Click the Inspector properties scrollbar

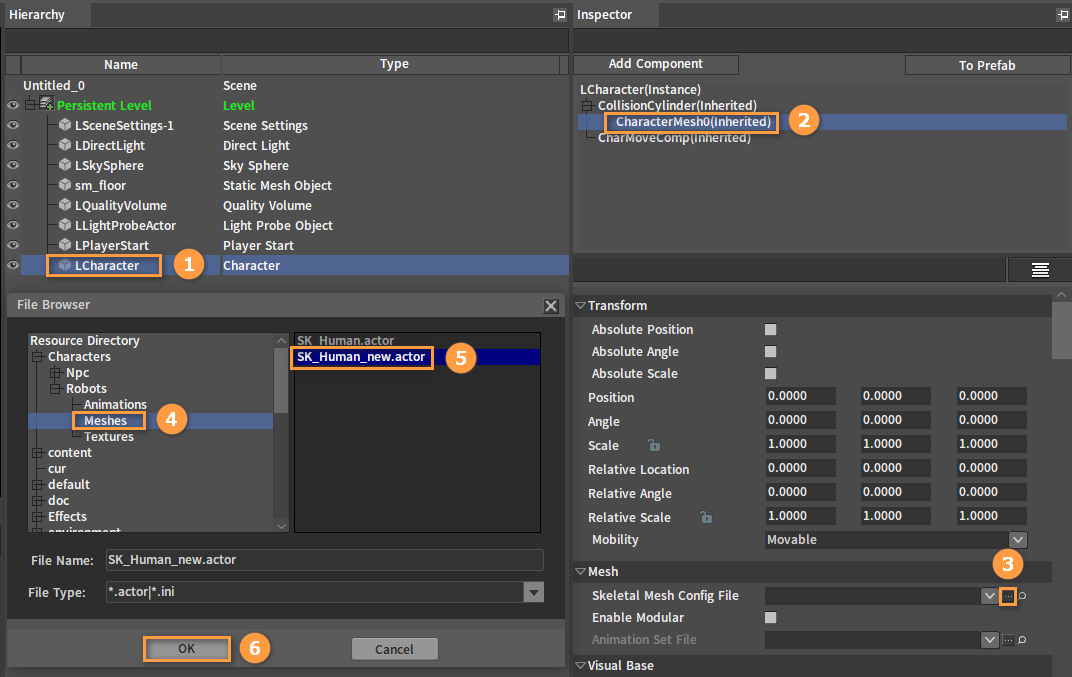coord(1060,328)
